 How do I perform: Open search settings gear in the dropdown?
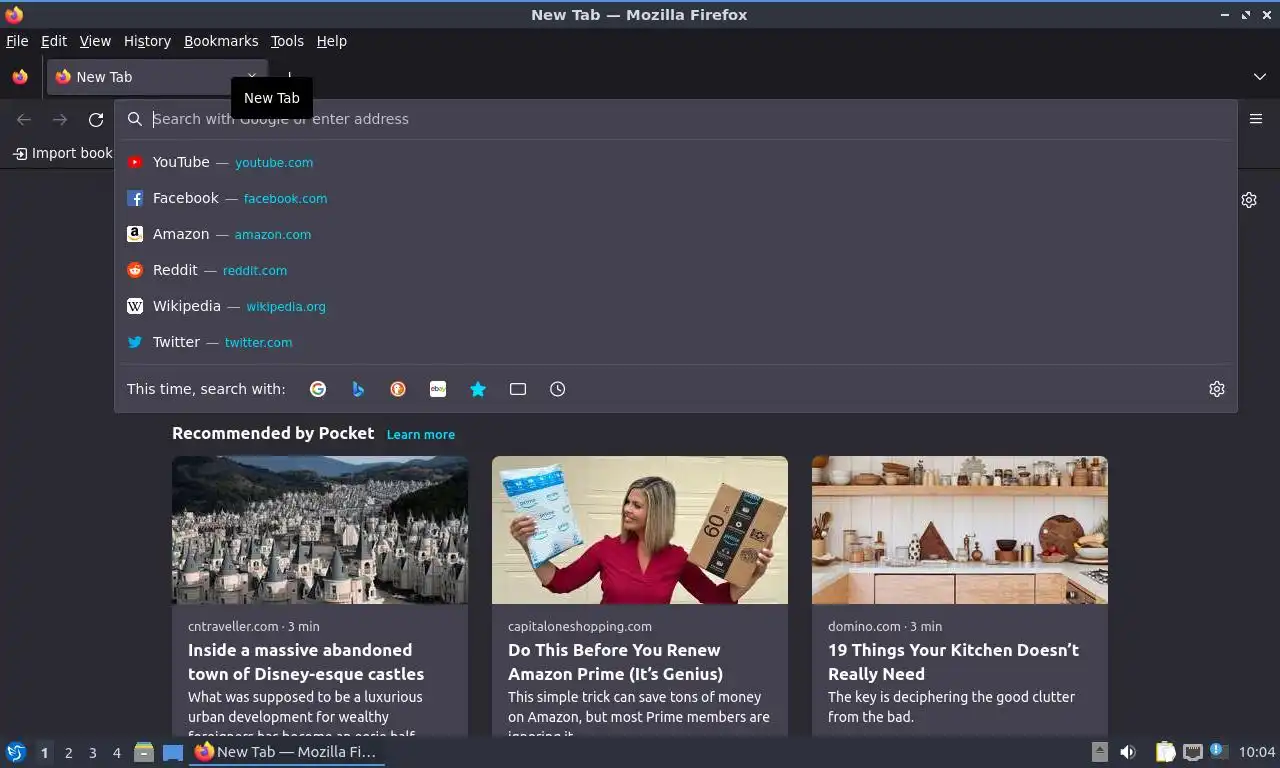pos(1217,389)
